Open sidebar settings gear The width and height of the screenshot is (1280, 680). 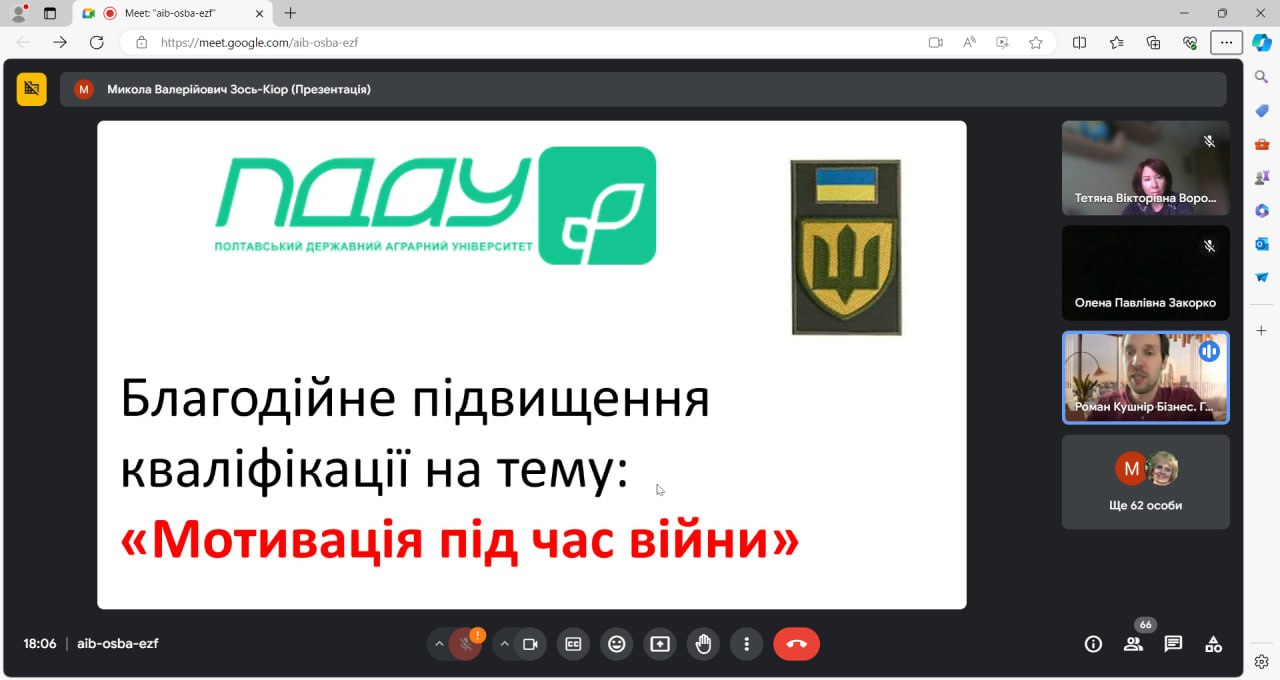[1262, 661]
